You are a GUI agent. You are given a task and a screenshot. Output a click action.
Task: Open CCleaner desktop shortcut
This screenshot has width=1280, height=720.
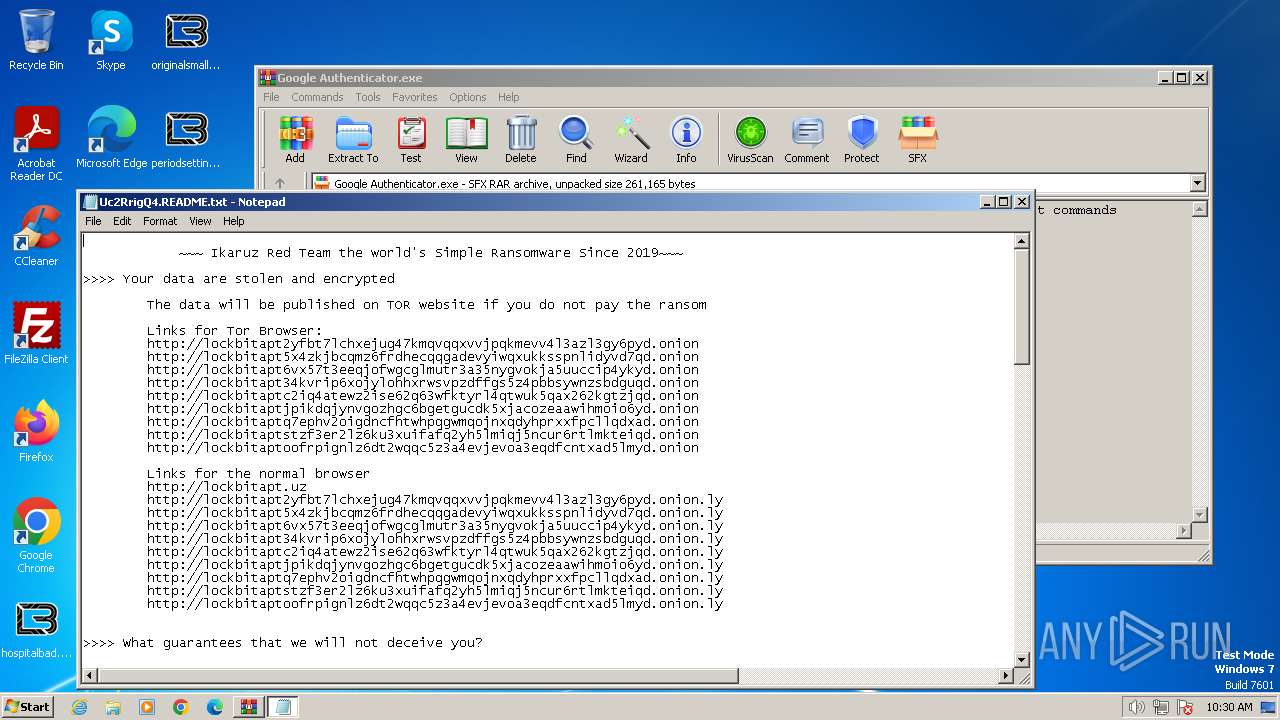click(36, 236)
